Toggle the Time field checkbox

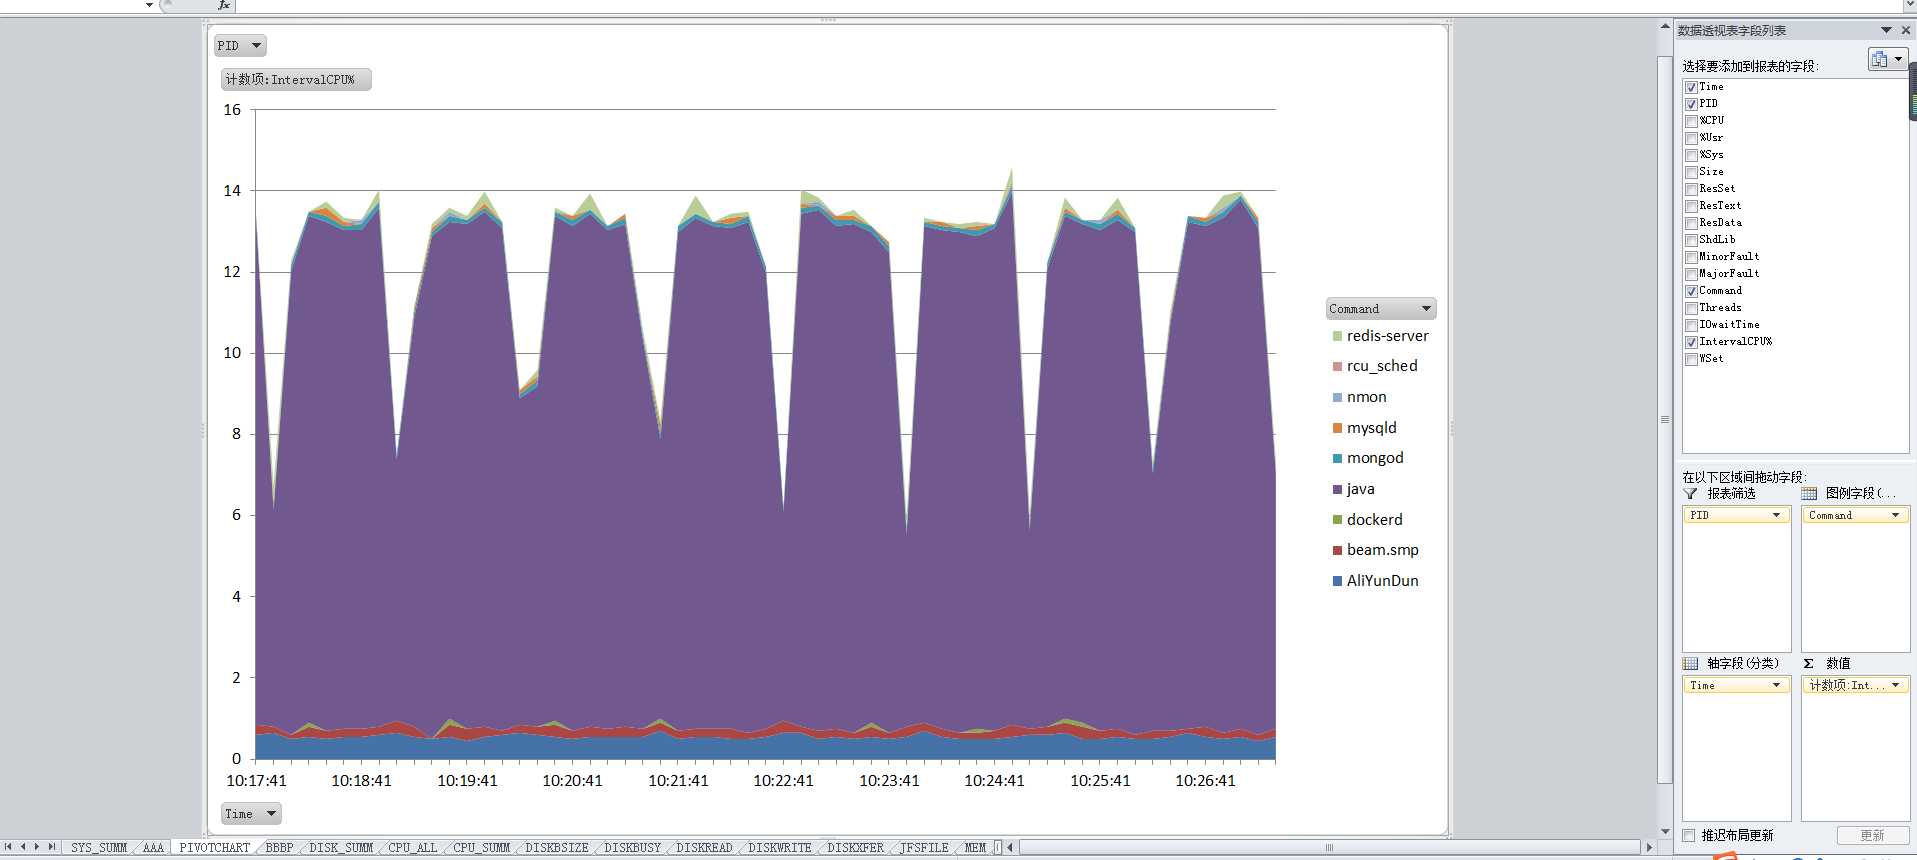pyautogui.click(x=1691, y=87)
